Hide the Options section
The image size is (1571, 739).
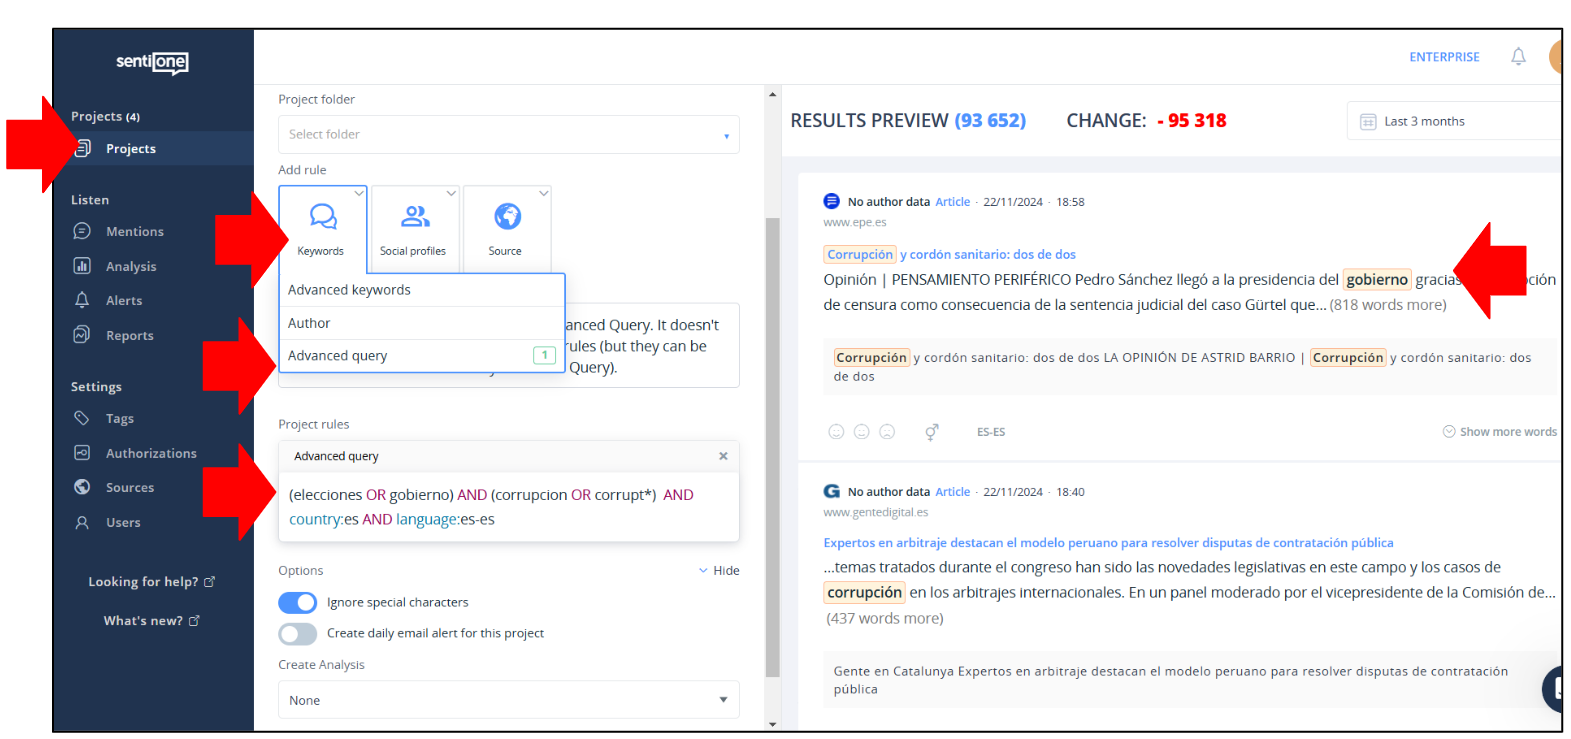719,571
